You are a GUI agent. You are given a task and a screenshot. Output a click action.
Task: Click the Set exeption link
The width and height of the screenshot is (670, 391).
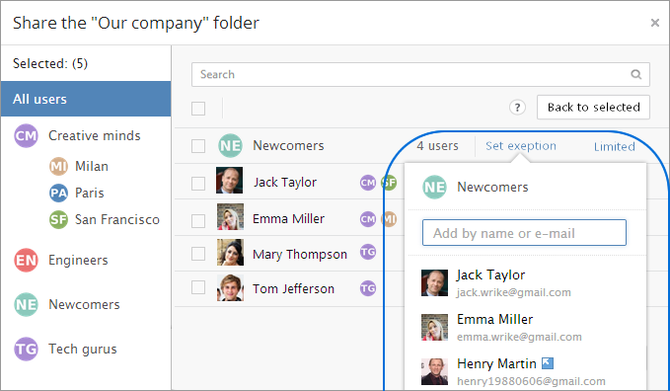520,146
